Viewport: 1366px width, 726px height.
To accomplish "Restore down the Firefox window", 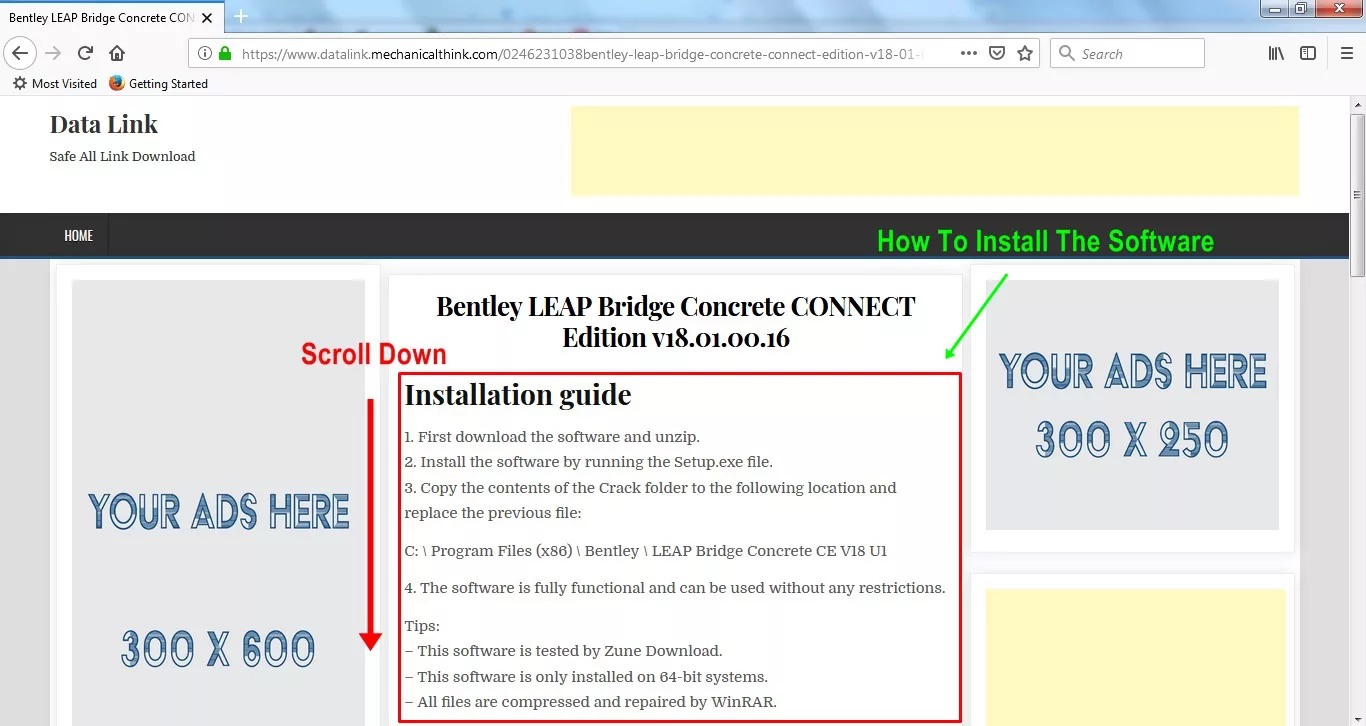I will click(x=1301, y=8).
